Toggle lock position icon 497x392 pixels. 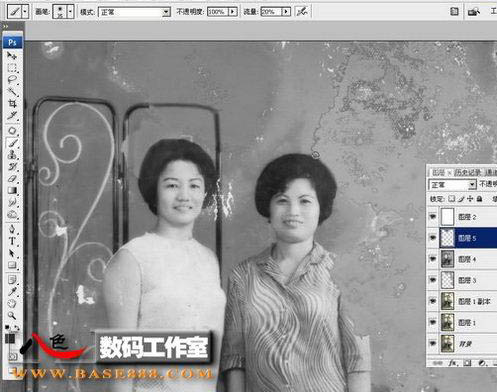(x=470, y=199)
